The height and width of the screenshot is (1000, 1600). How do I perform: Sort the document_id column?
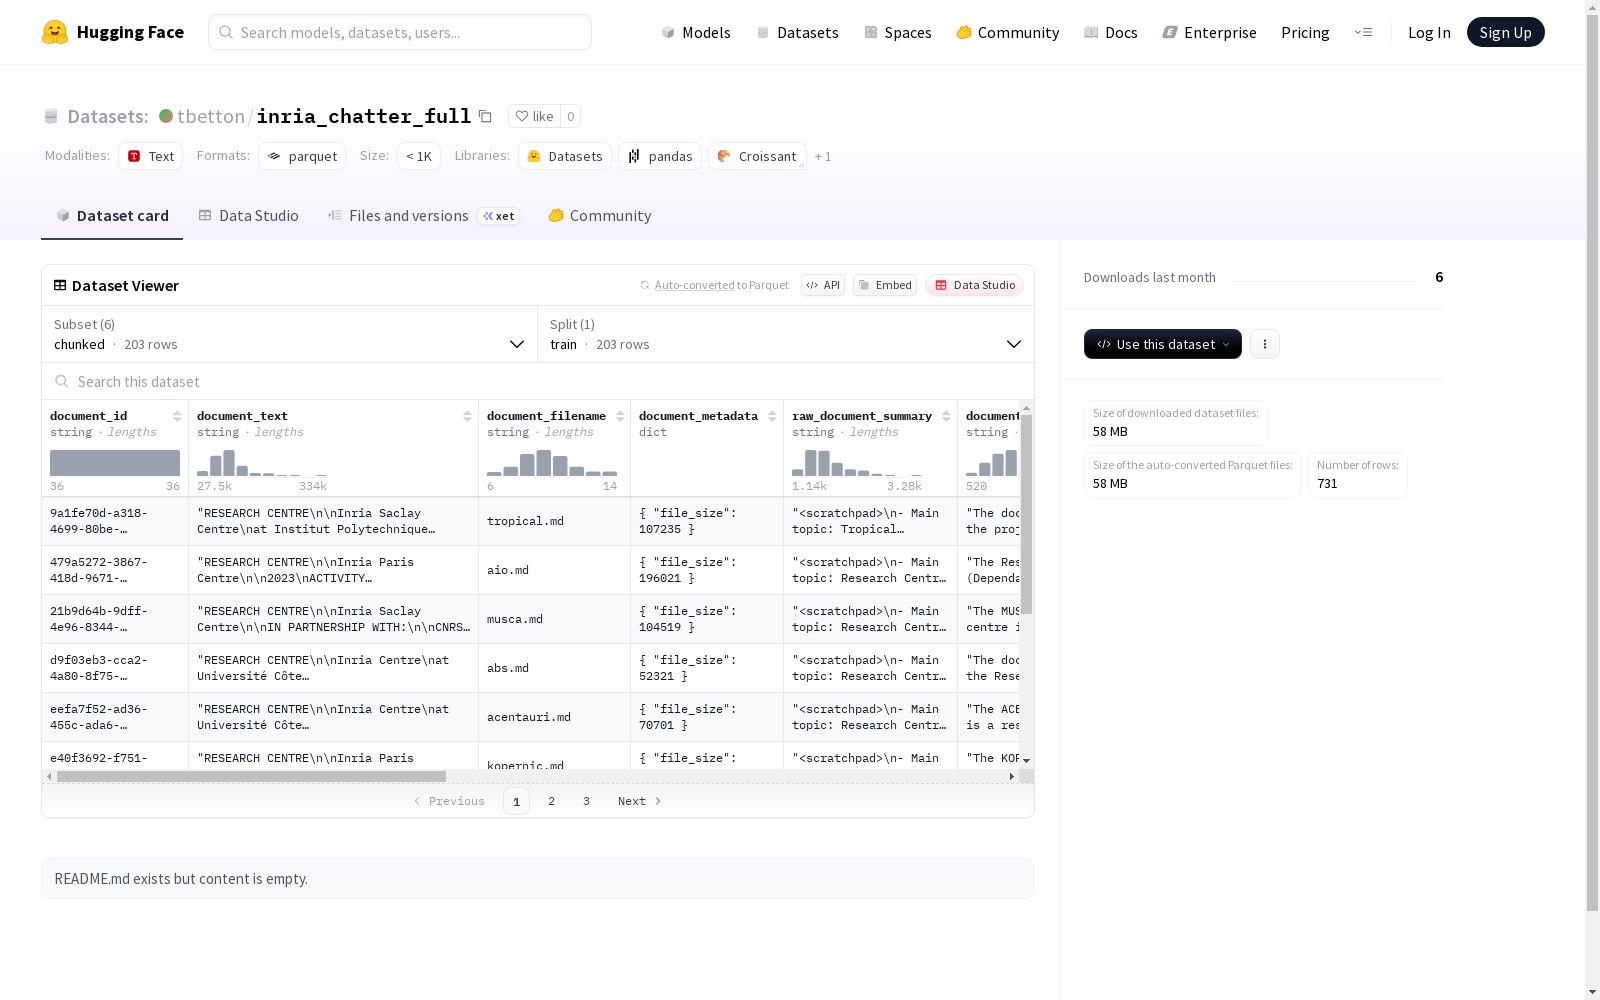tap(177, 416)
